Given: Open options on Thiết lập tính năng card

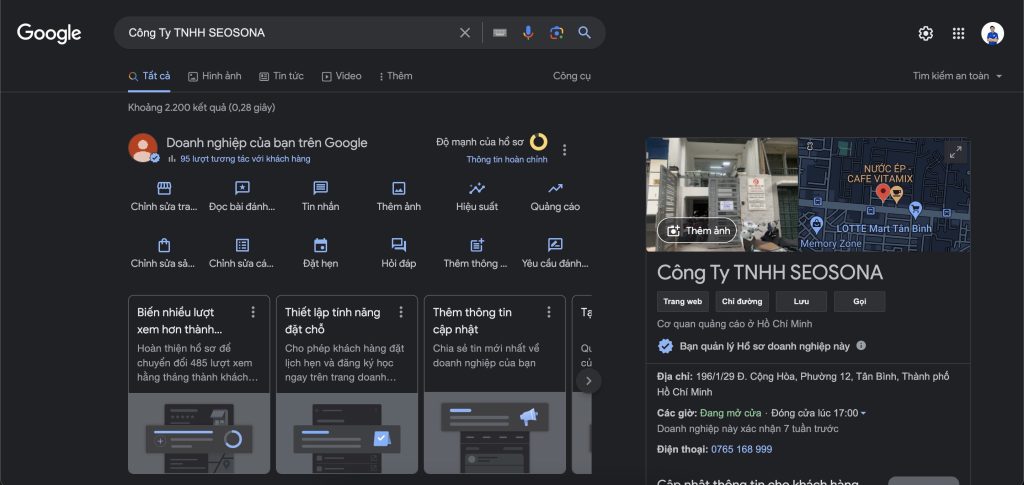Looking at the screenshot, I should click(401, 312).
